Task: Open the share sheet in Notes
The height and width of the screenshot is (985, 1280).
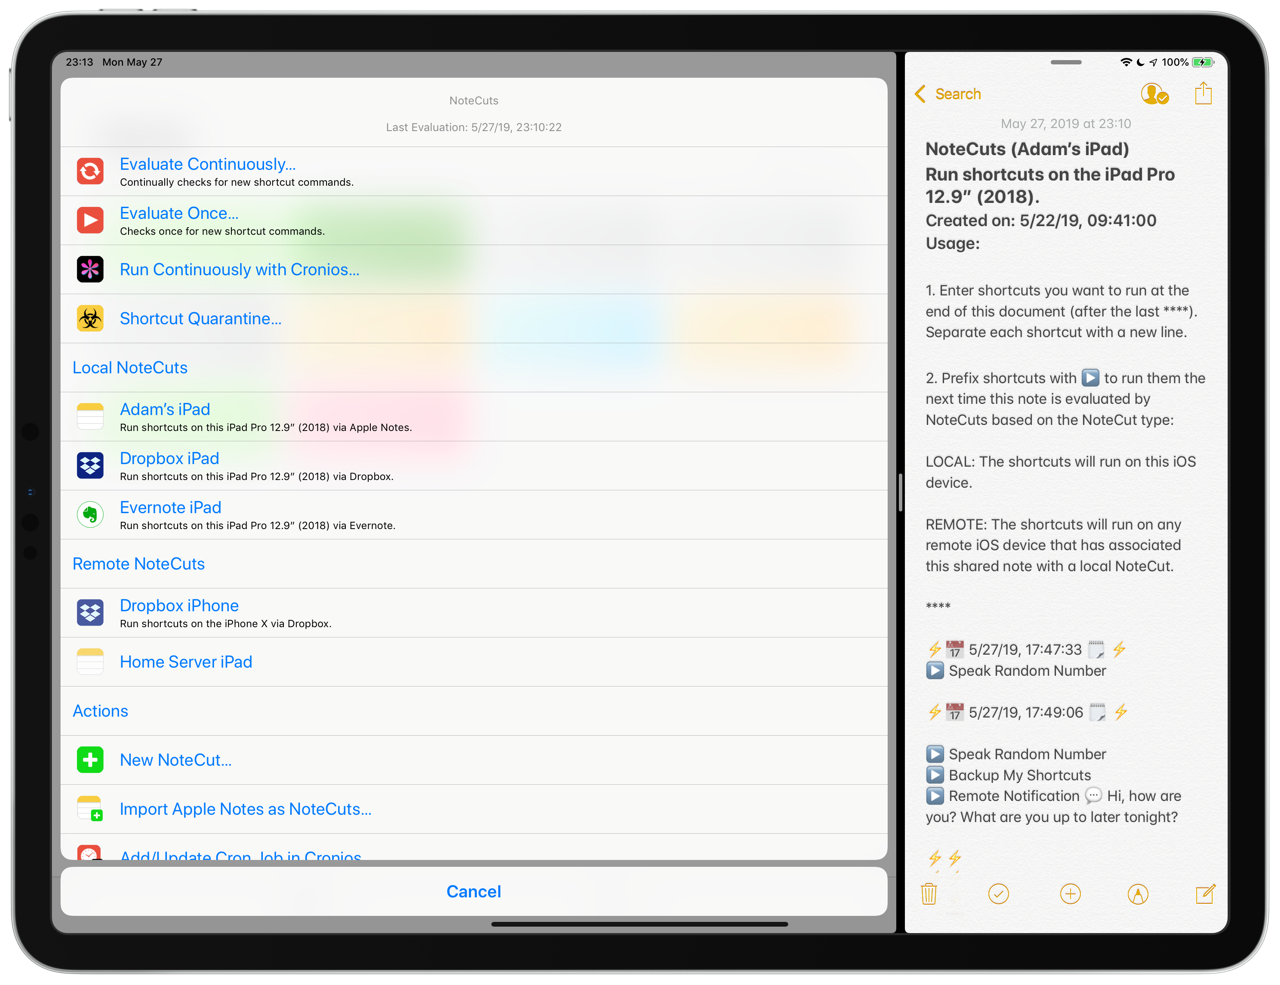Action: coord(1203,93)
